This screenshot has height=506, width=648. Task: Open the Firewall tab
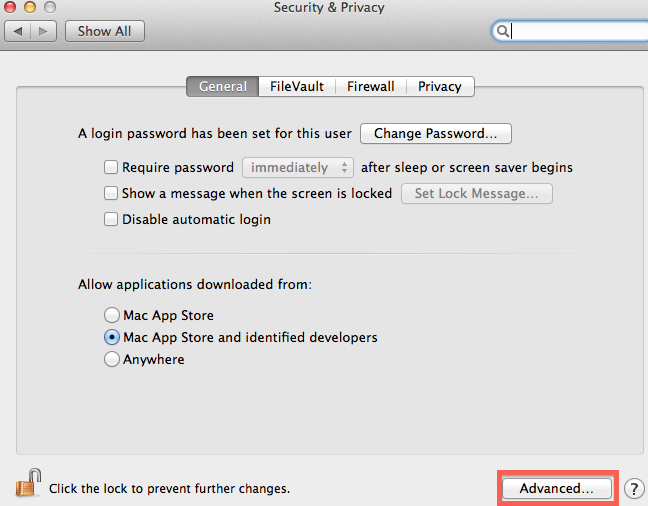click(x=371, y=86)
